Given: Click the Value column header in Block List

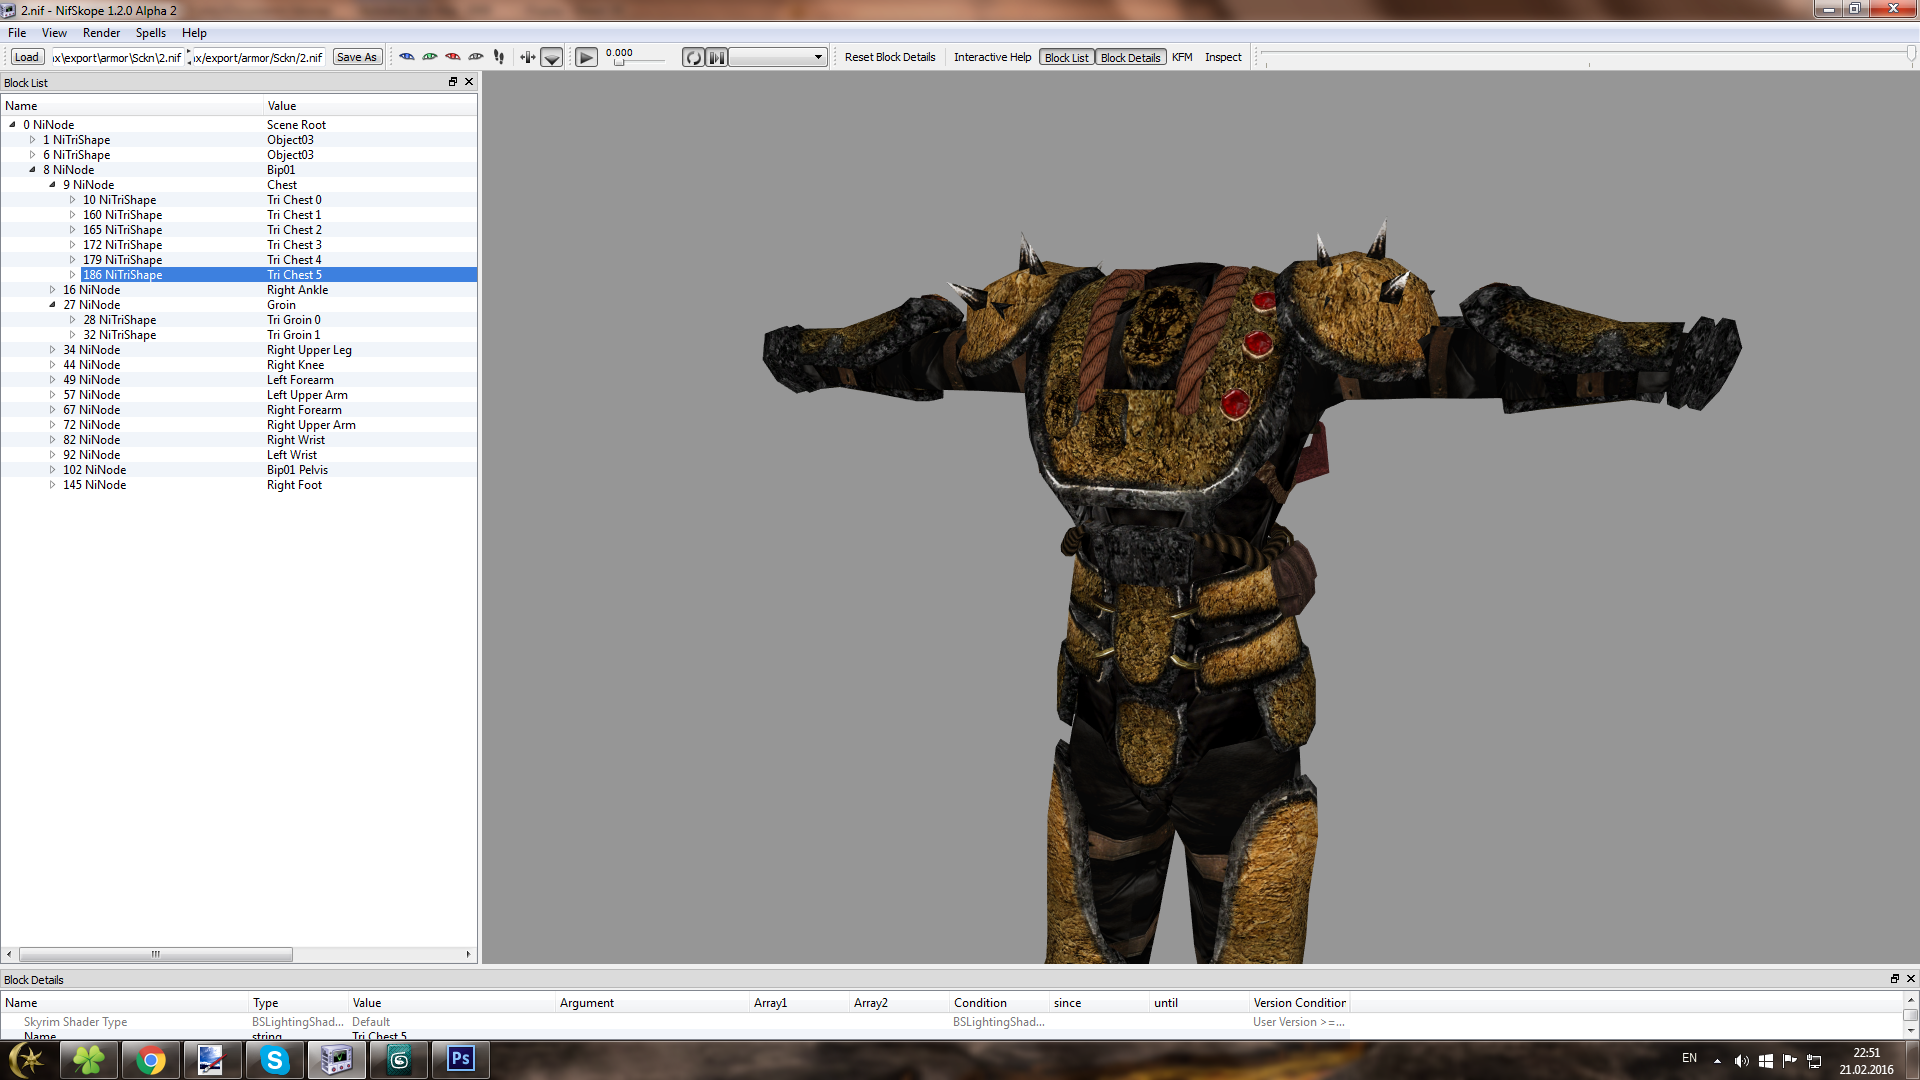Looking at the screenshot, I should coord(370,106).
